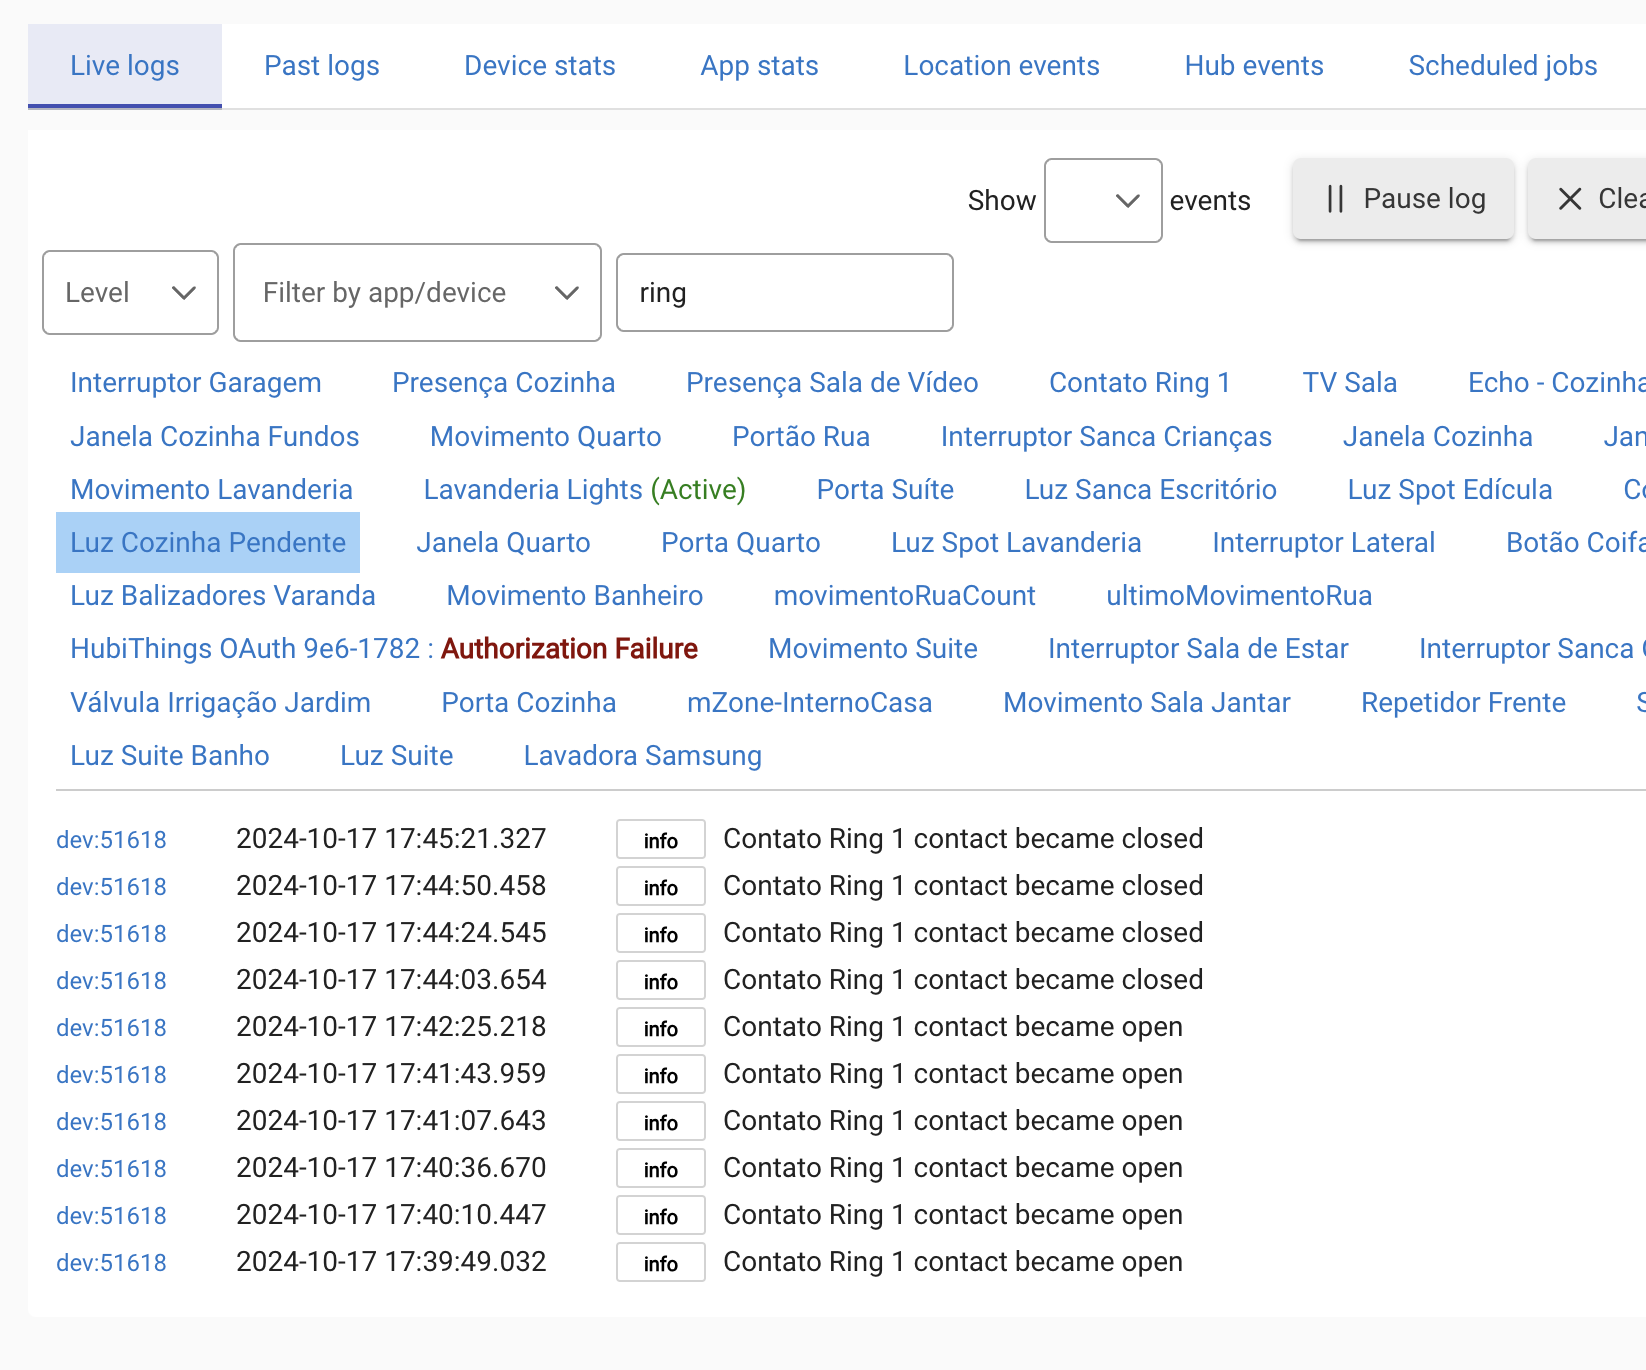The image size is (1646, 1370).
Task: Filter logs by Porta Cozinha
Action: [529, 703]
